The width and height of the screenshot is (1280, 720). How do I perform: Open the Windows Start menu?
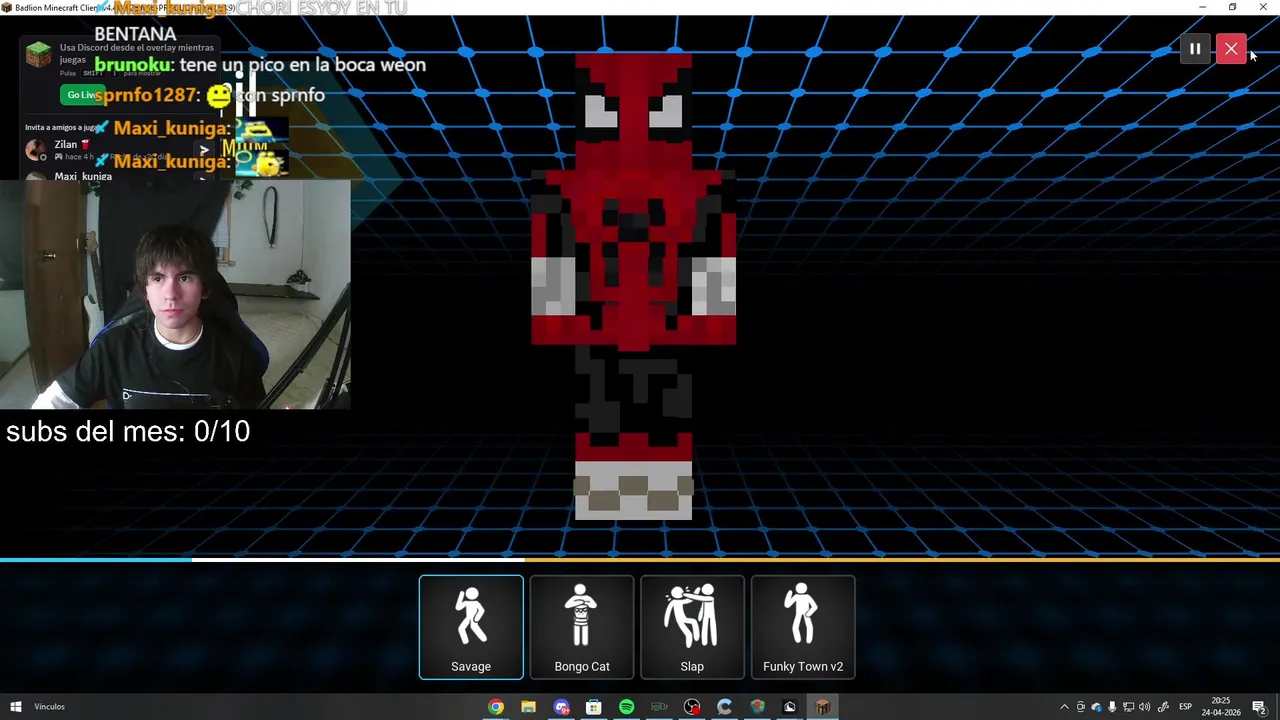click(16, 707)
